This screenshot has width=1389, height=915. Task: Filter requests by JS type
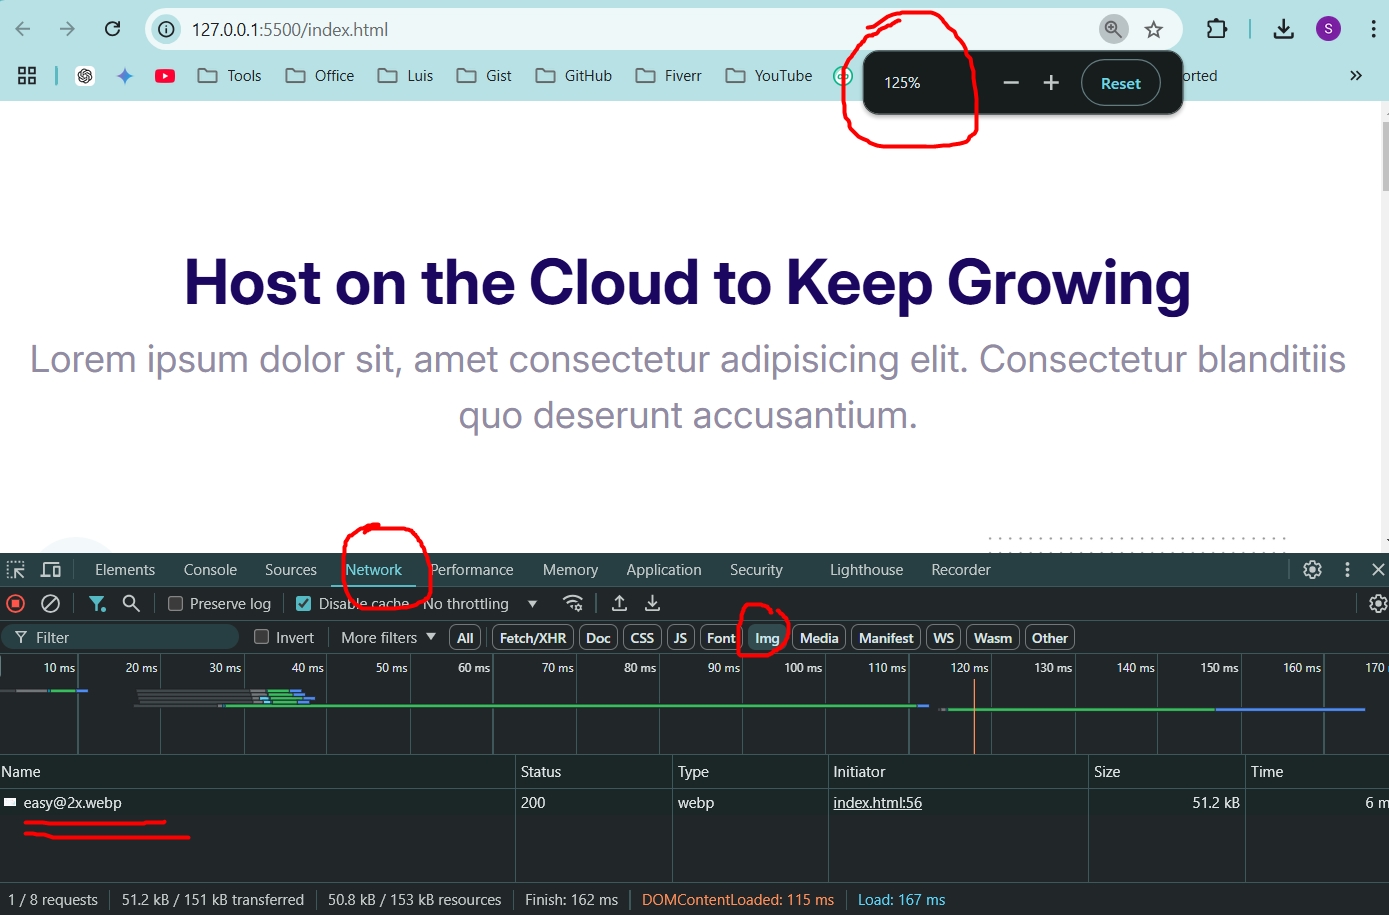[x=680, y=638]
